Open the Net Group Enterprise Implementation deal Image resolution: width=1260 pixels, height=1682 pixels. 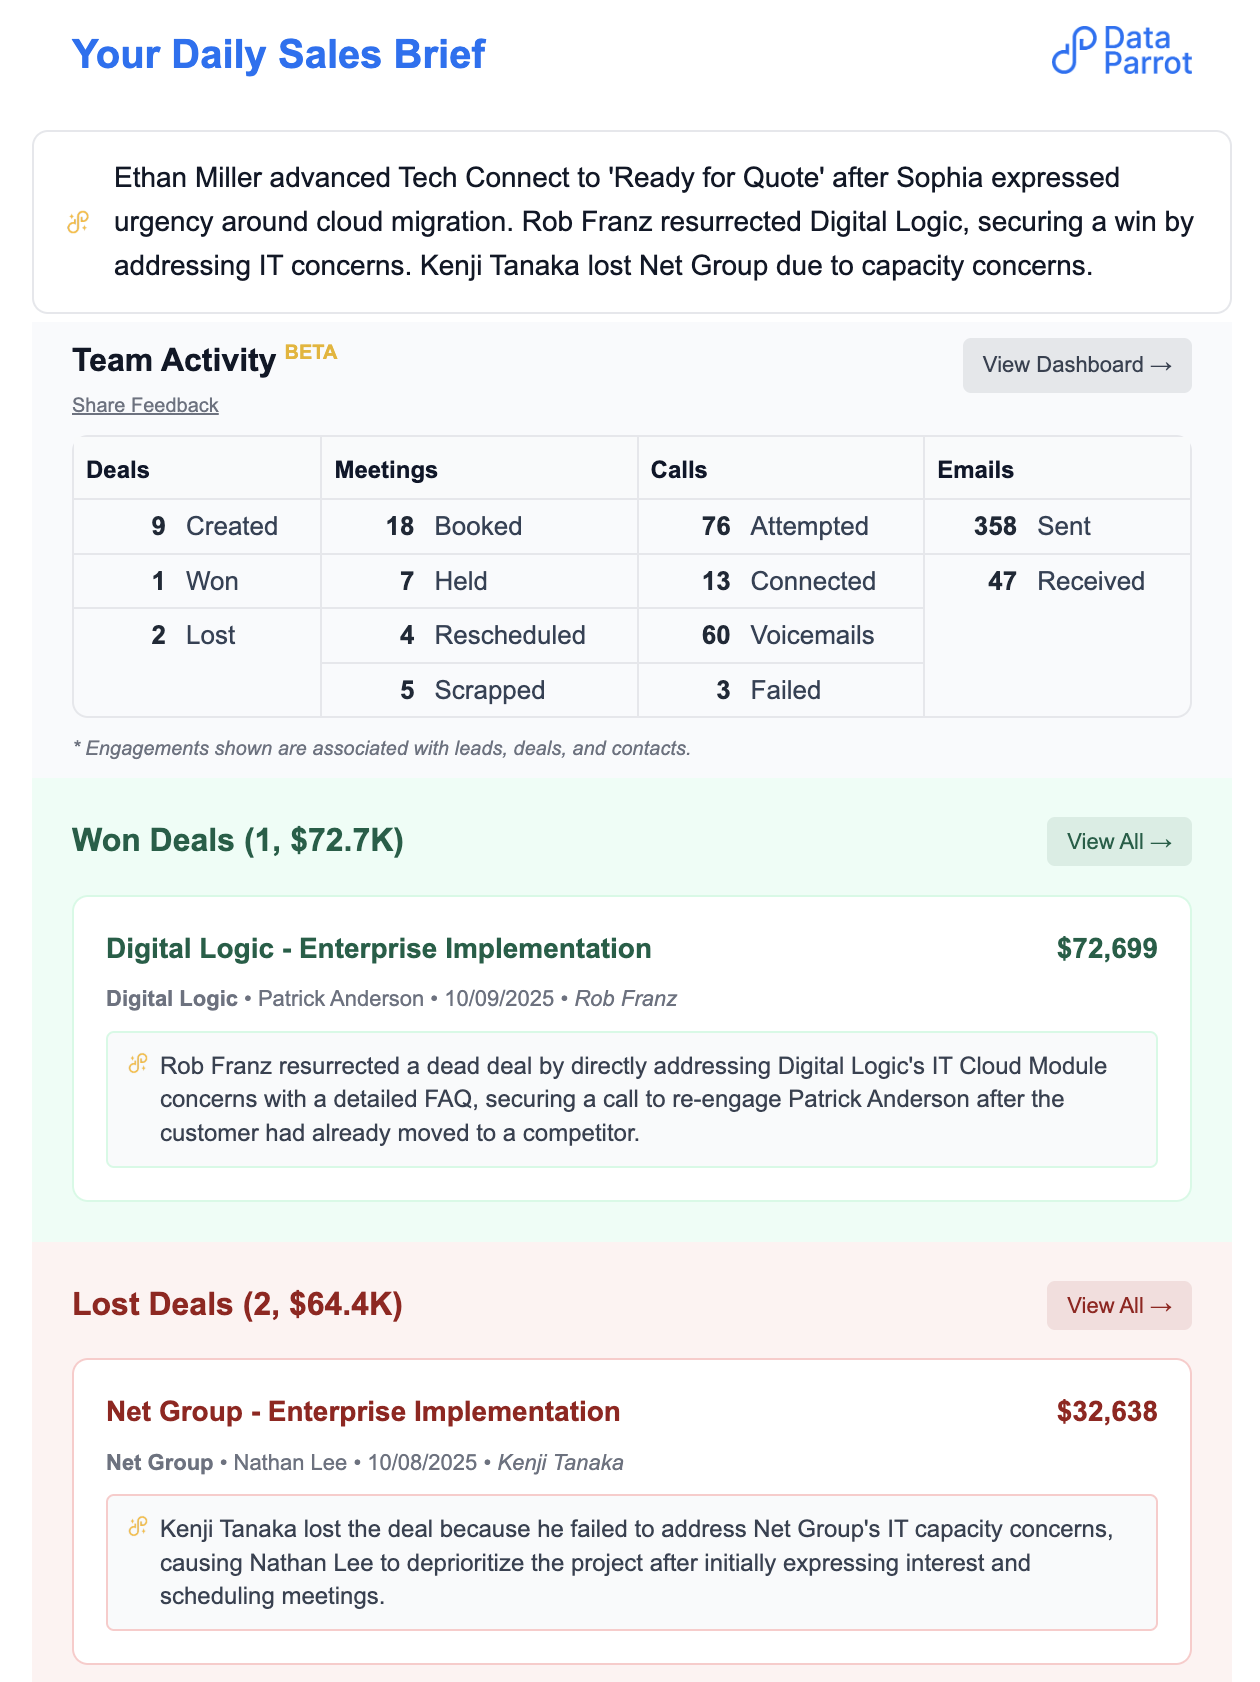pyautogui.click(x=363, y=1412)
